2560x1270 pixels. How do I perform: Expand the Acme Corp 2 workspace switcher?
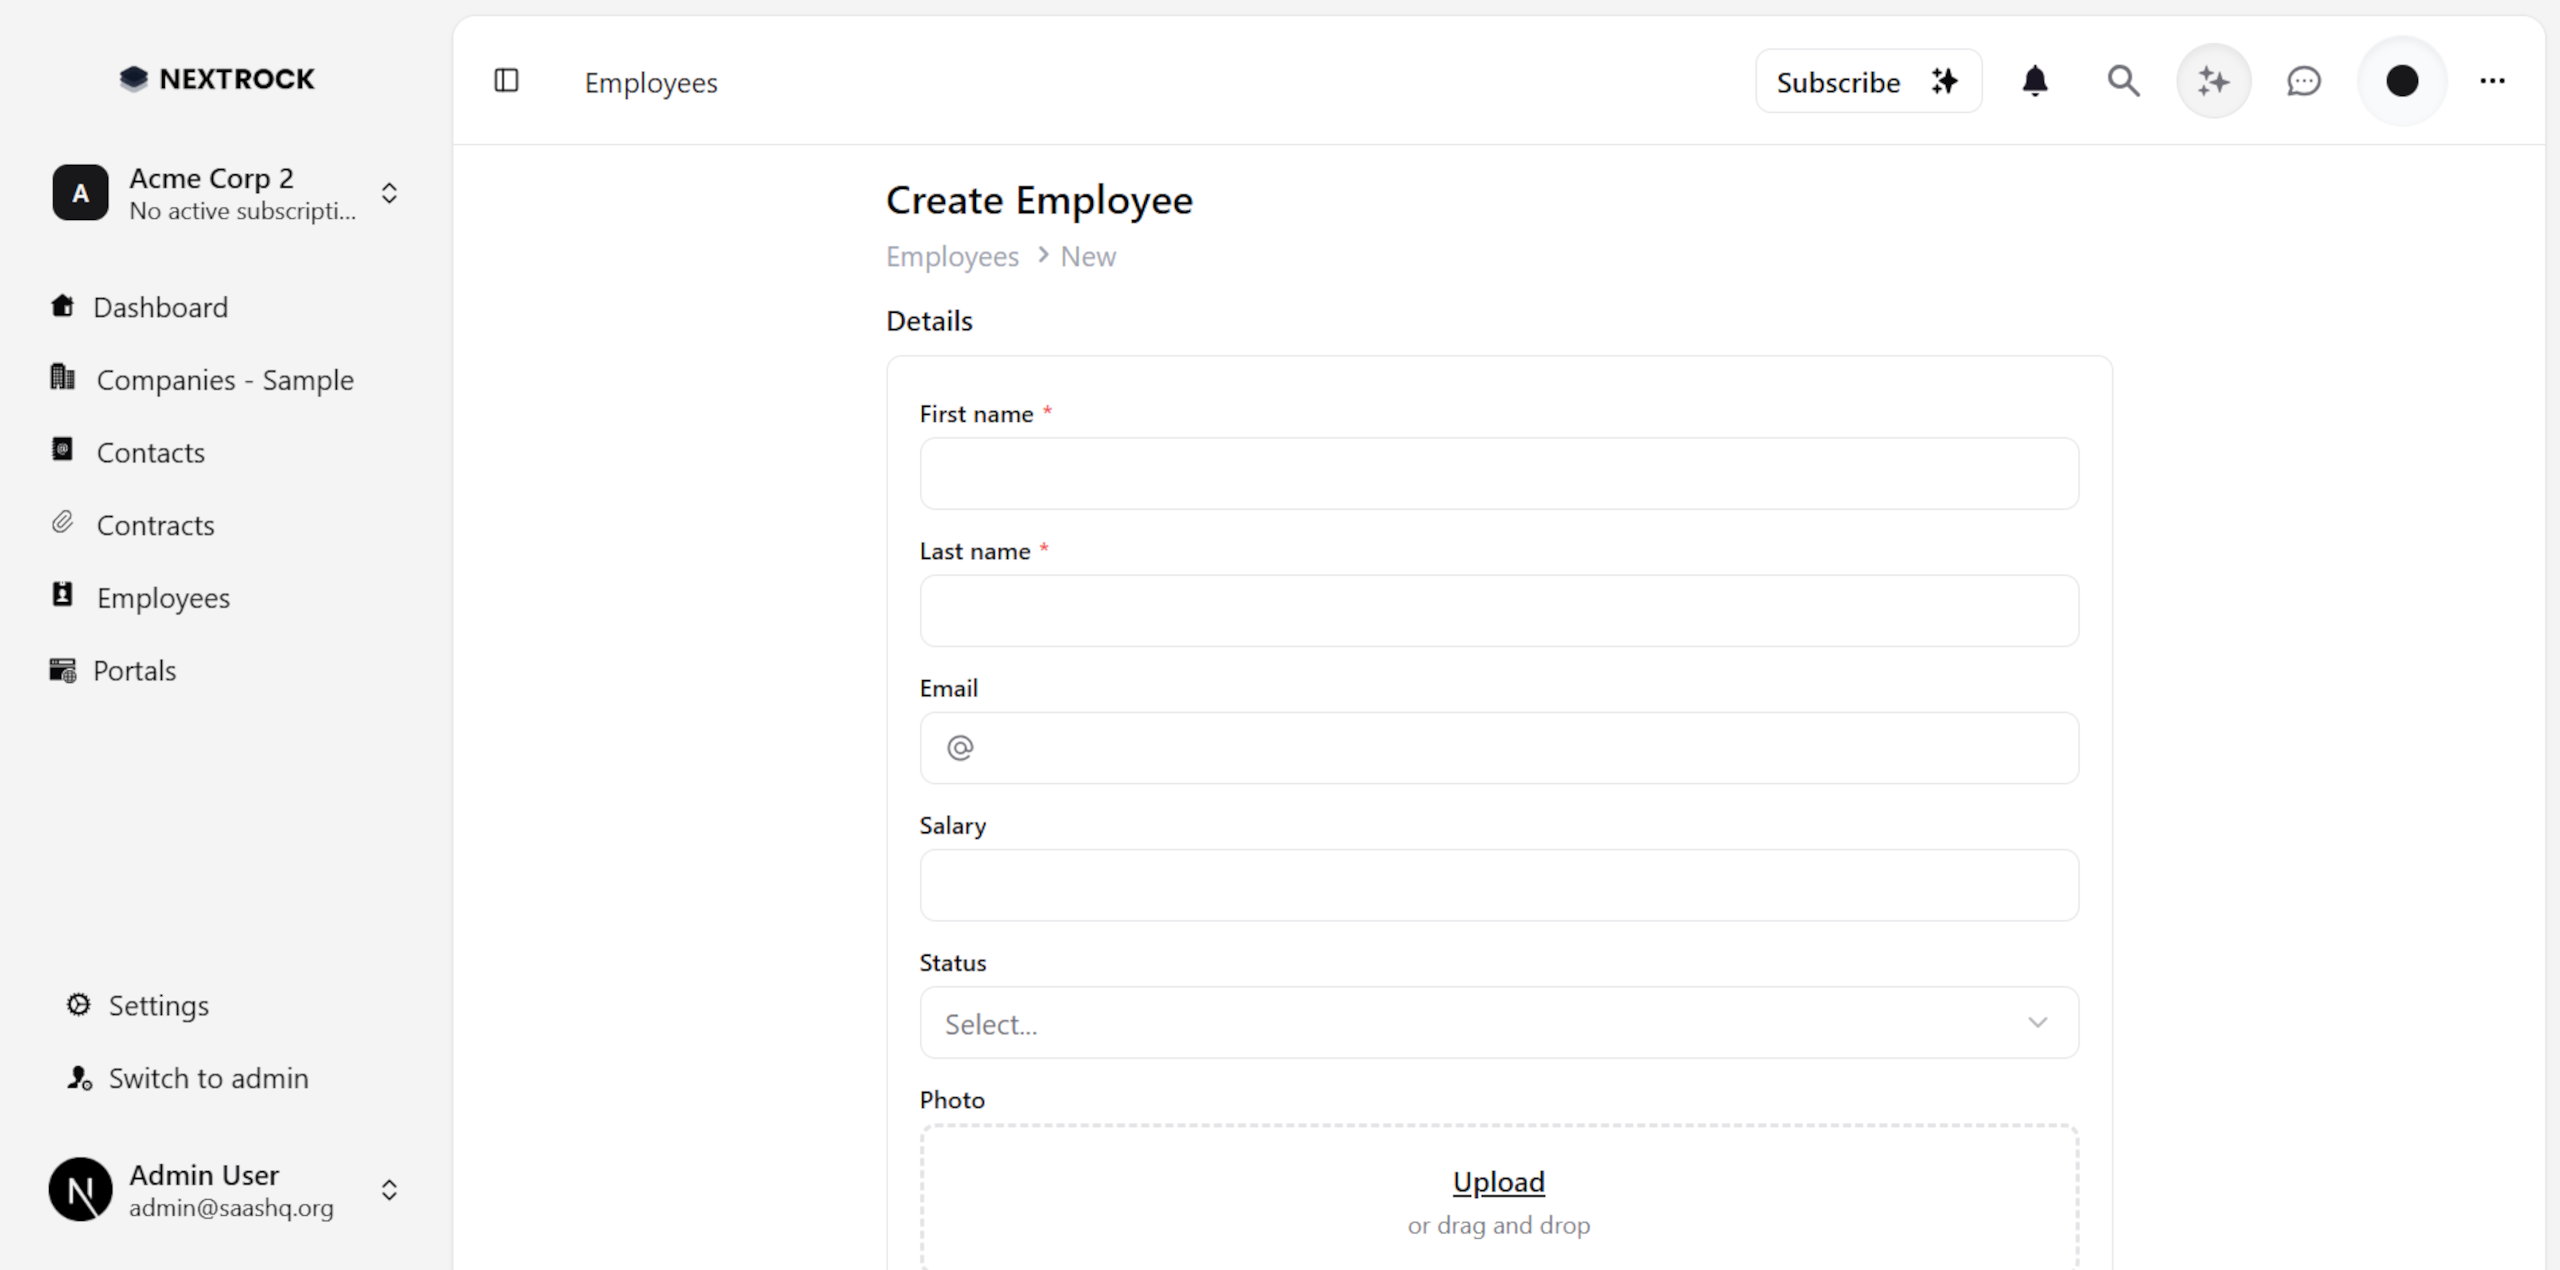pyautogui.click(x=389, y=193)
